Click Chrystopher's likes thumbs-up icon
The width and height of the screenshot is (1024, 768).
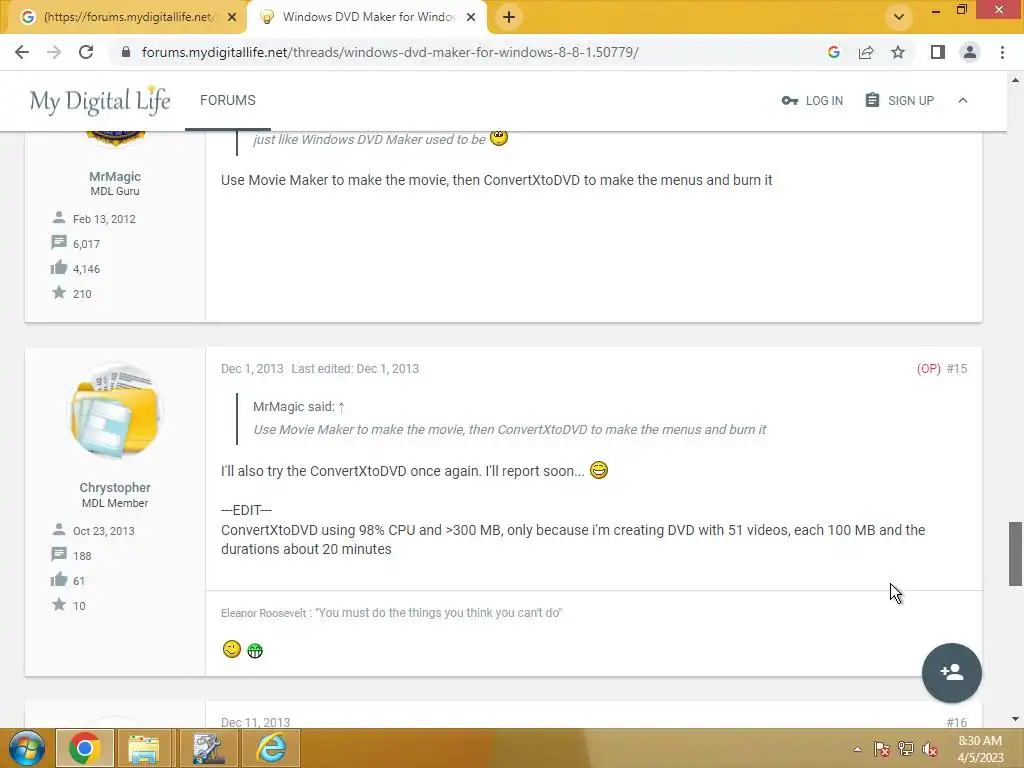pos(59,580)
